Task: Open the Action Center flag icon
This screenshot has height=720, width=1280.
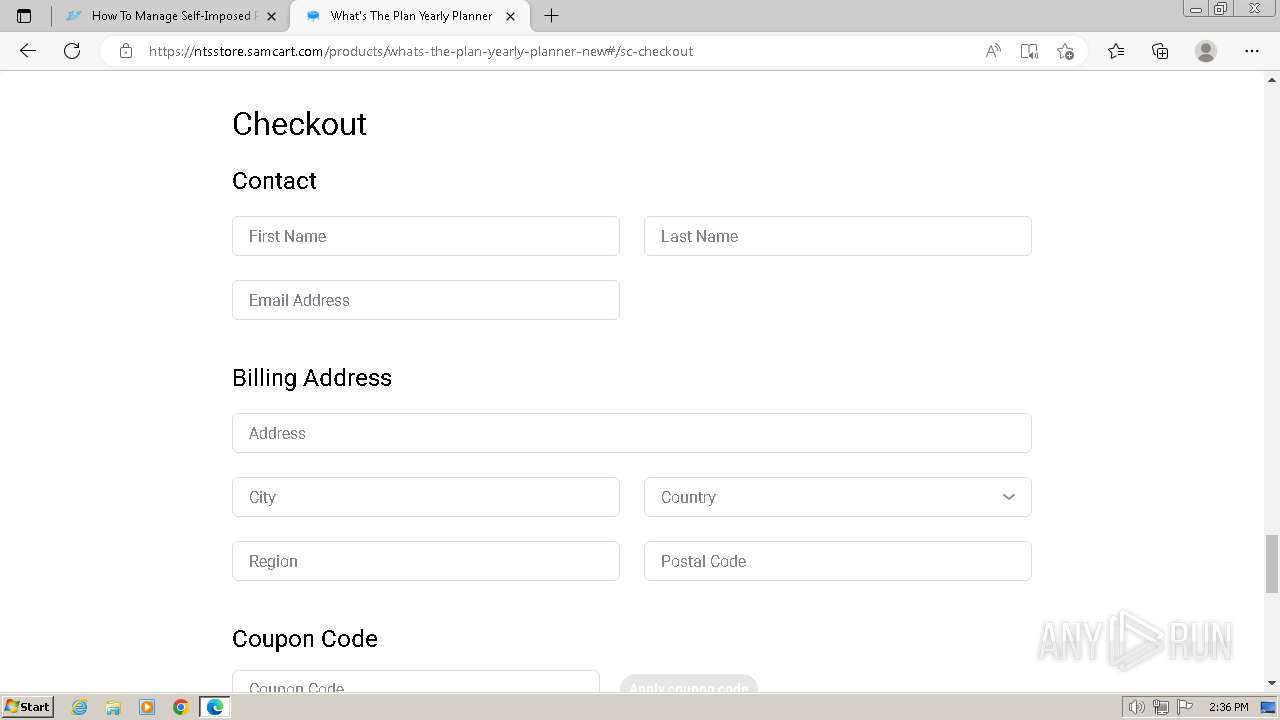Action: [1185, 707]
